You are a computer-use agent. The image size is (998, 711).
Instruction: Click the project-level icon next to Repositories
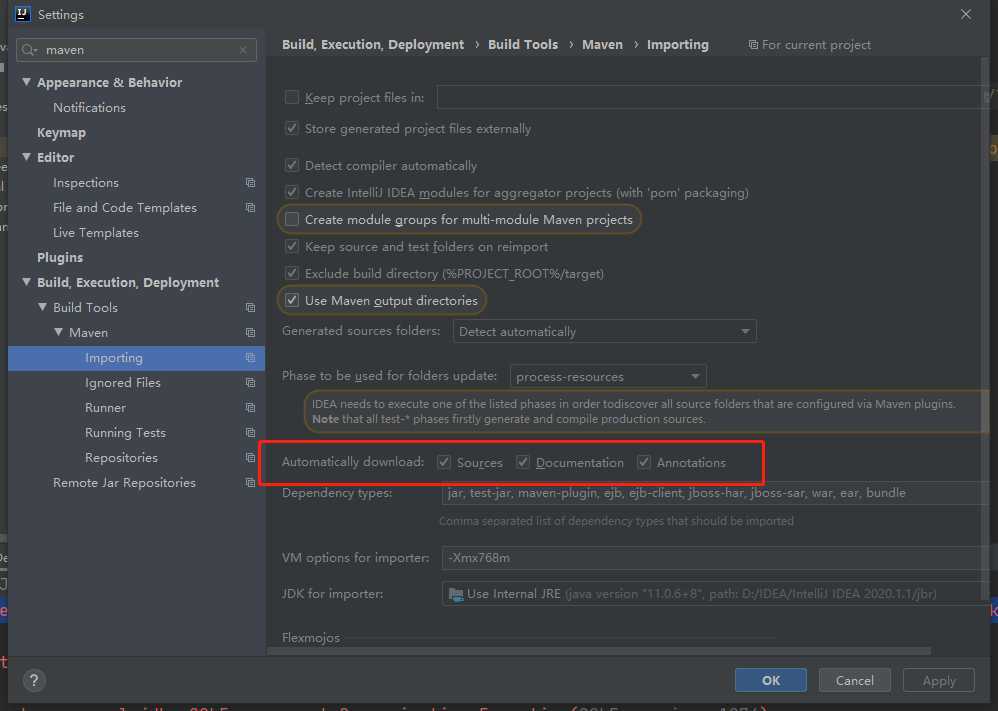click(x=250, y=458)
